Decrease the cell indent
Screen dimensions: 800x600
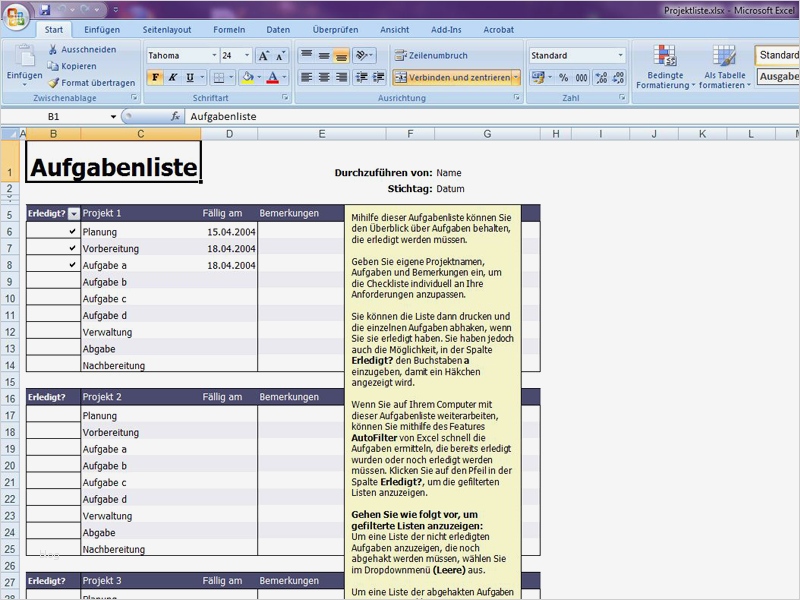361,78
